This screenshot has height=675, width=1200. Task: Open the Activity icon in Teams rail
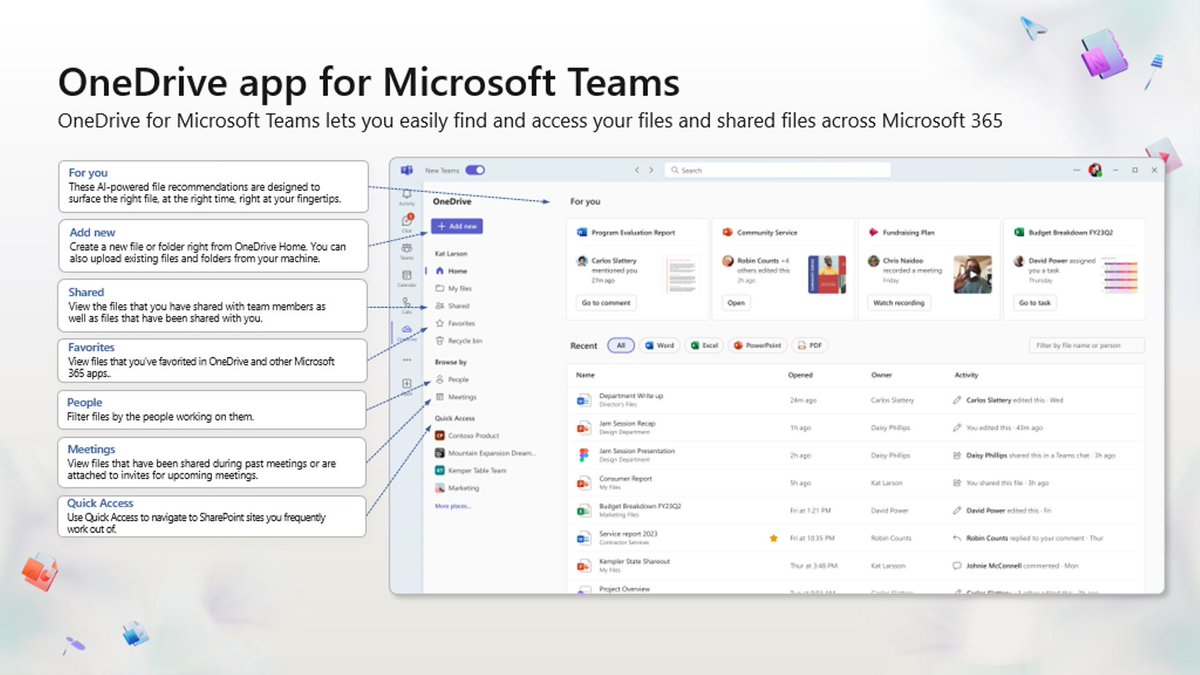pyautogui.click(x=407, y=194)
